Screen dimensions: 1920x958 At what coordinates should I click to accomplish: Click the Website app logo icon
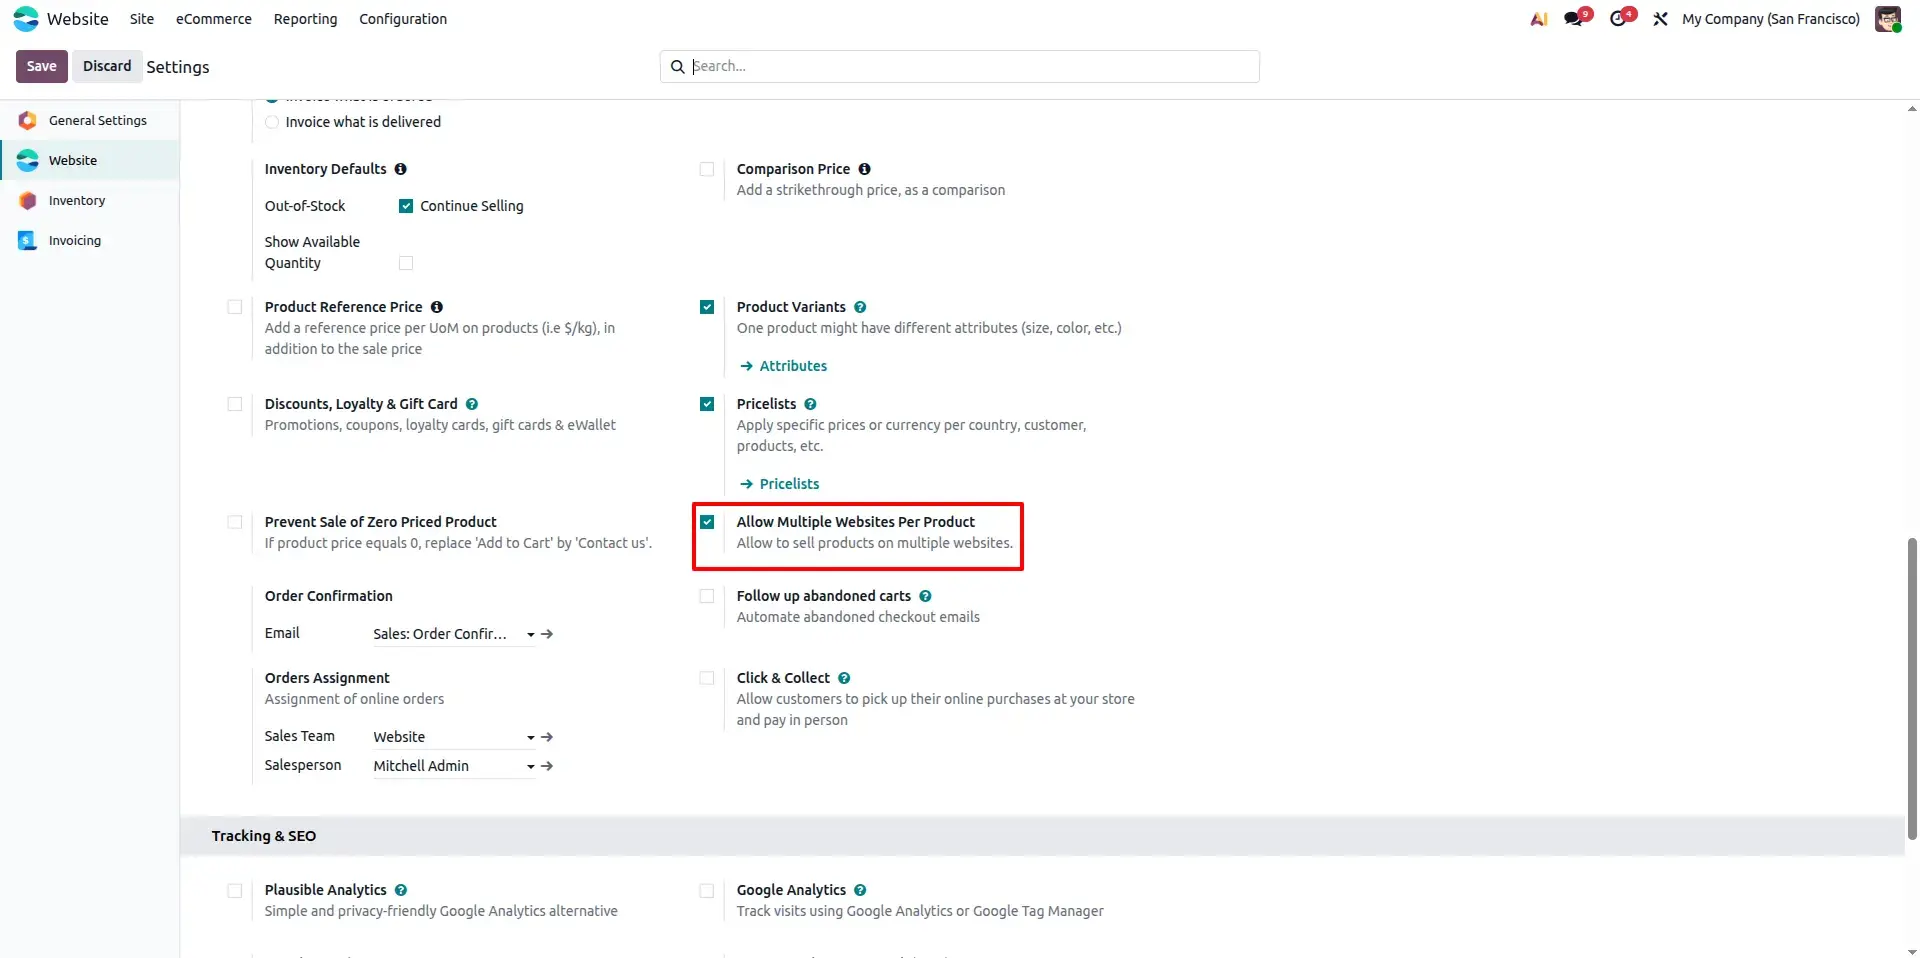coord(26,19)
